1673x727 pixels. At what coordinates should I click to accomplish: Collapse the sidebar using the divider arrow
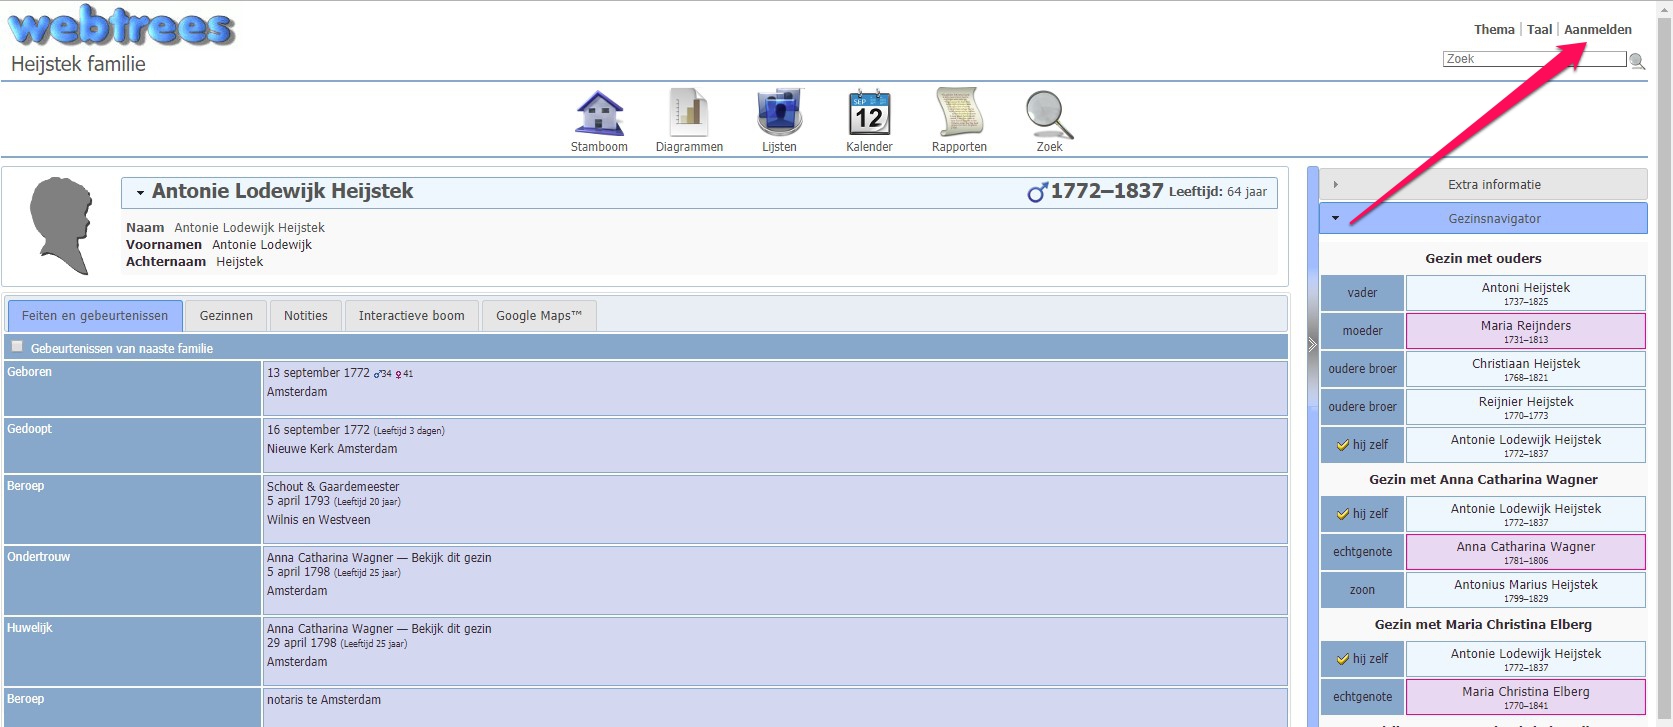click(x=1312, y=344)
